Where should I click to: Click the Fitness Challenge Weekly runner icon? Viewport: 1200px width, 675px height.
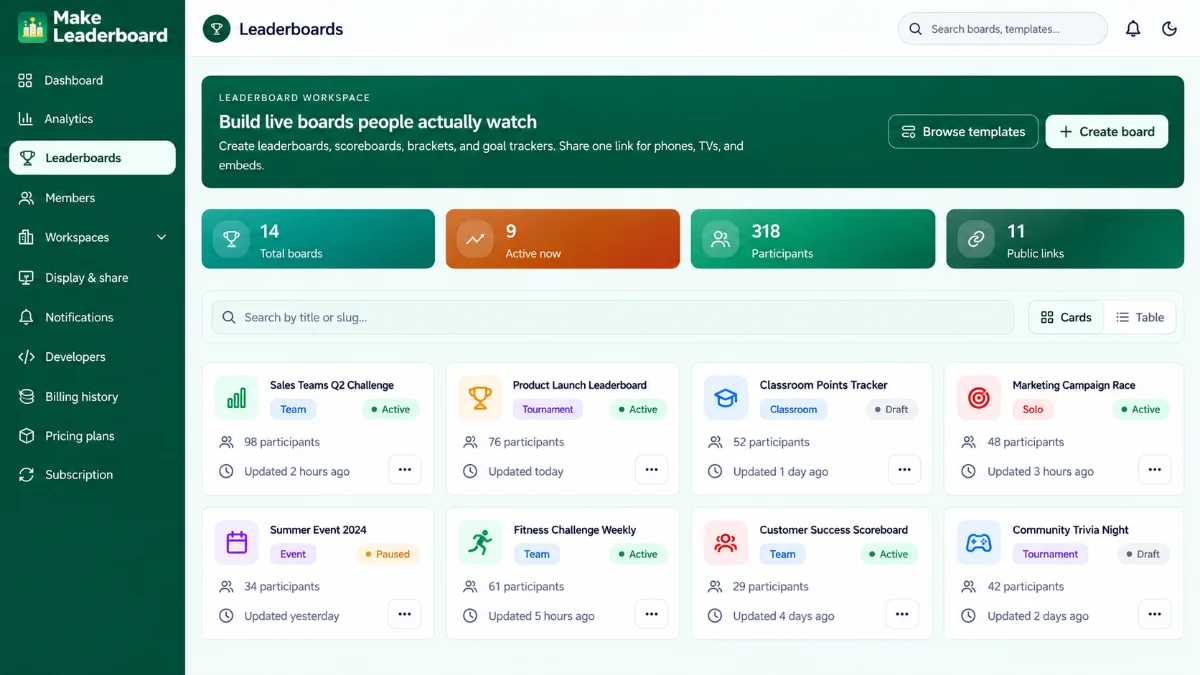(480, 542)
